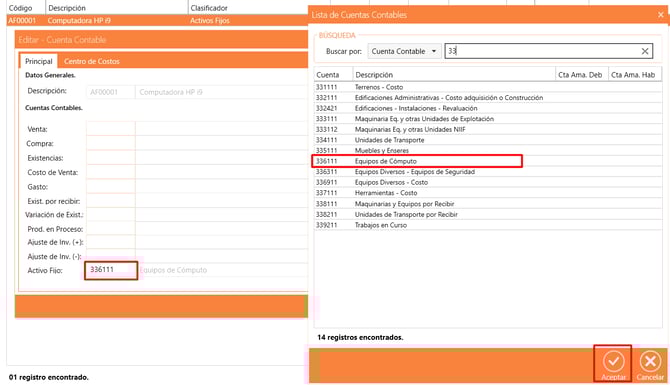Select account 336111 Equipos de Cómputo row
The width and height of the screenshot is (670, 385).
point(488,161)
